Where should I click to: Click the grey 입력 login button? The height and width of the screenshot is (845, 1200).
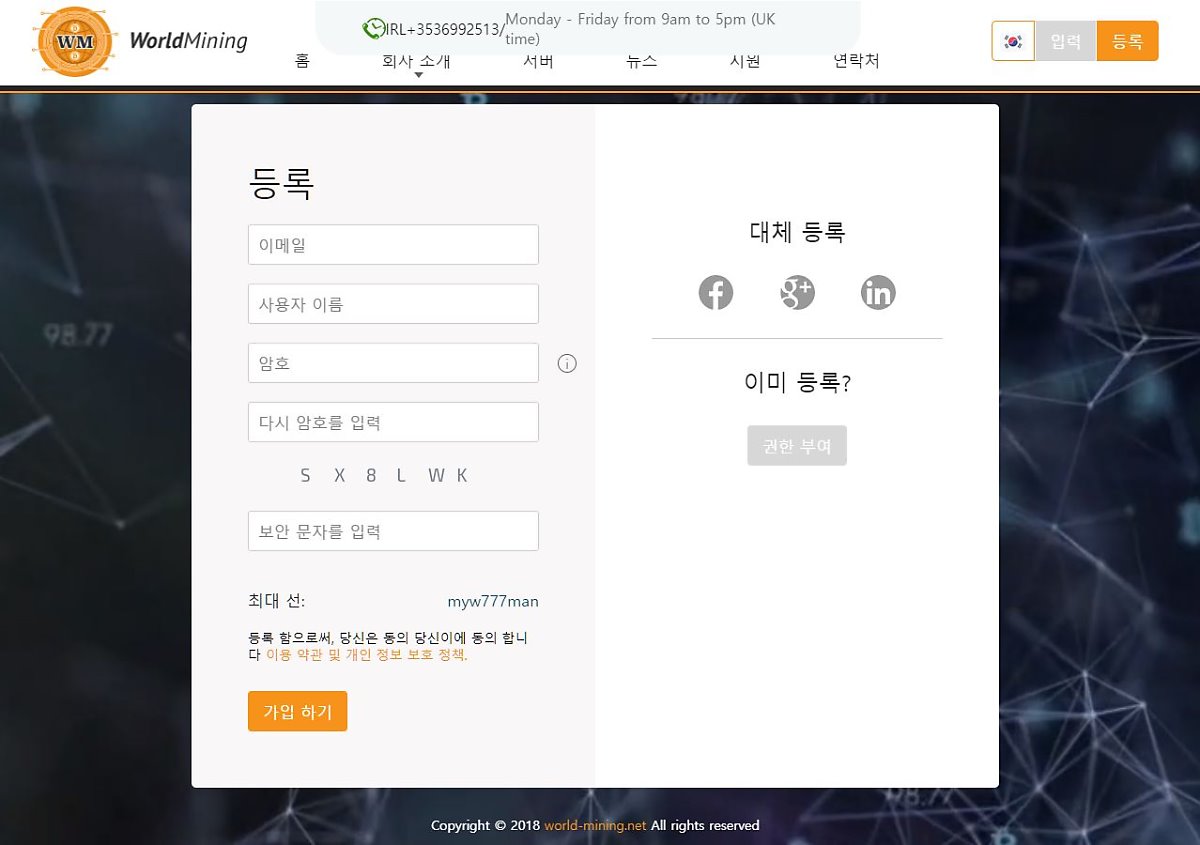1066,41
